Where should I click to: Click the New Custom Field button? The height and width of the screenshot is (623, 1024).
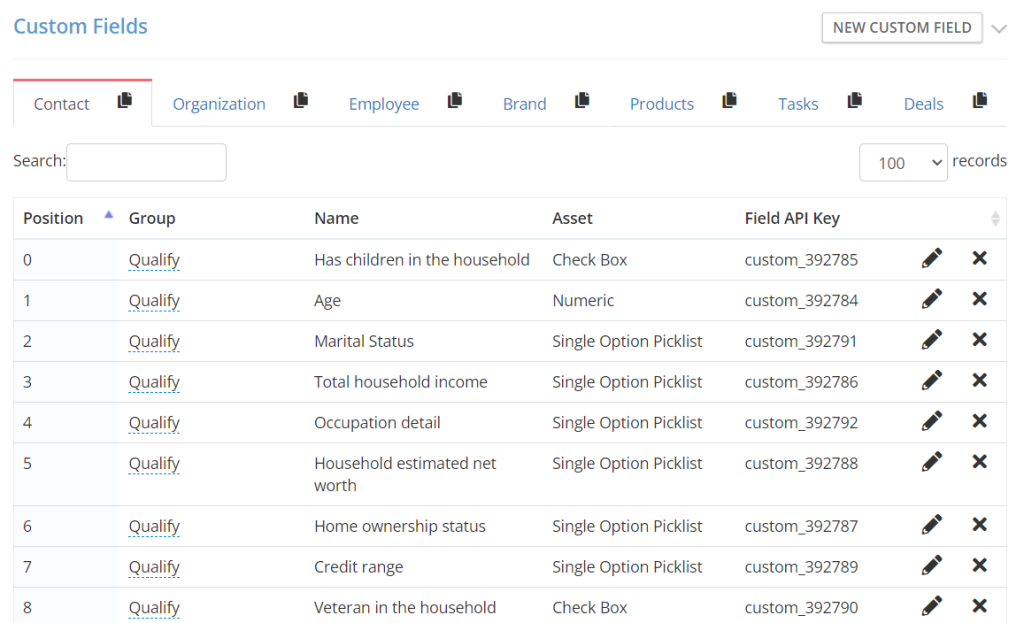click(901, 28)
